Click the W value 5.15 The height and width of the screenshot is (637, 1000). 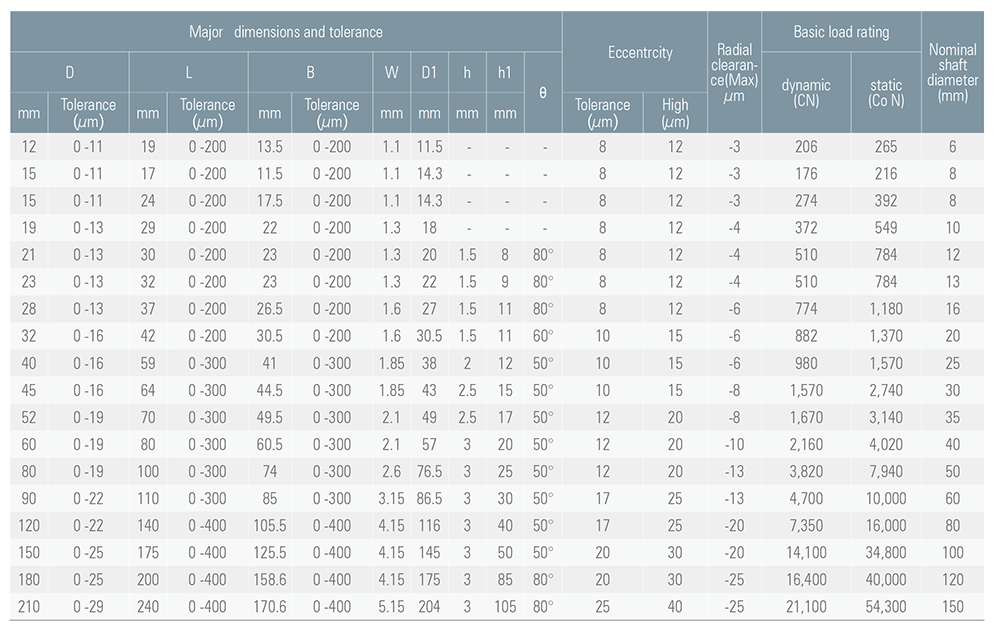click(x=391, y=606)
